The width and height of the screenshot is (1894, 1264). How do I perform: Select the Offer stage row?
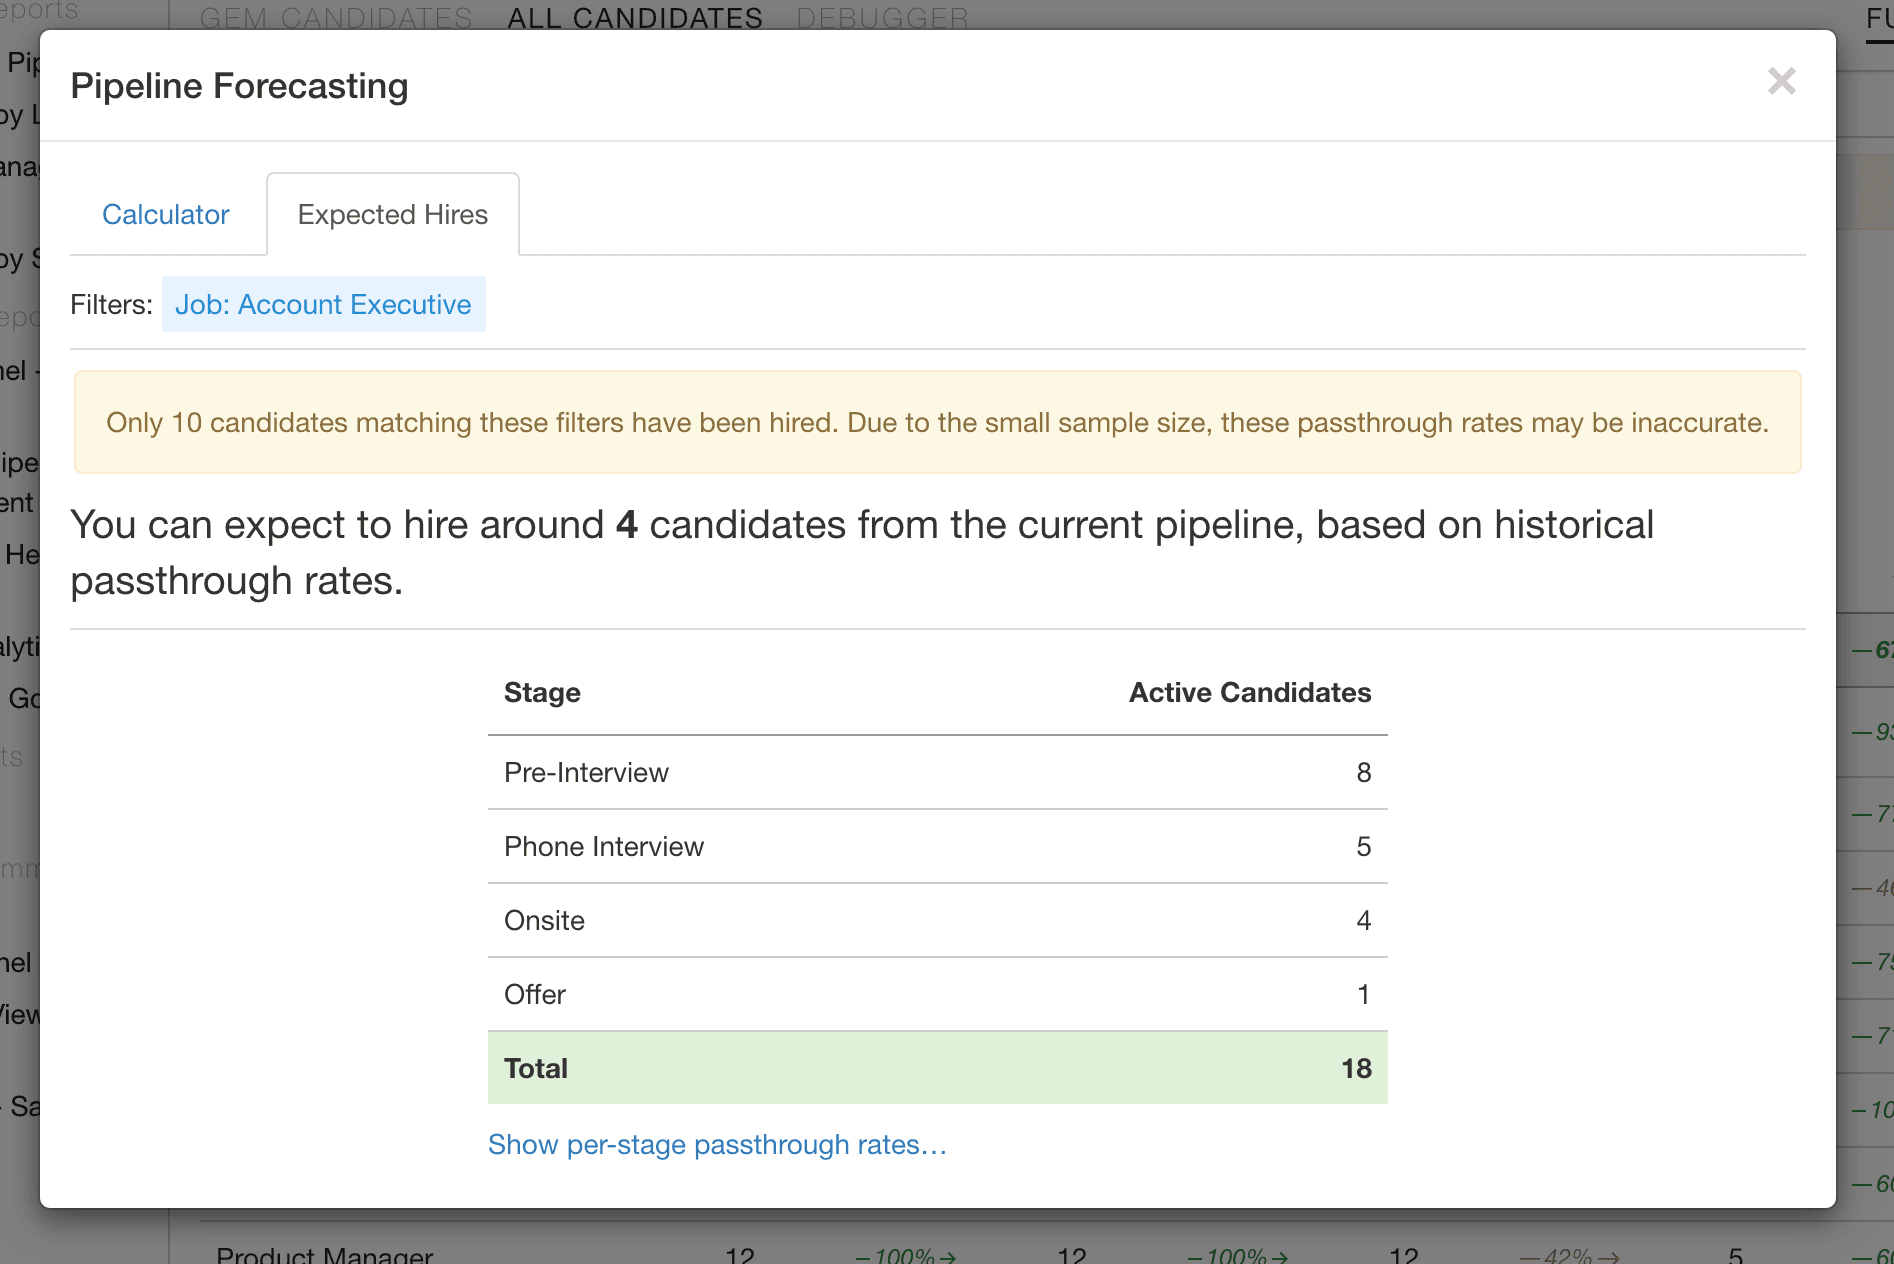535,995
